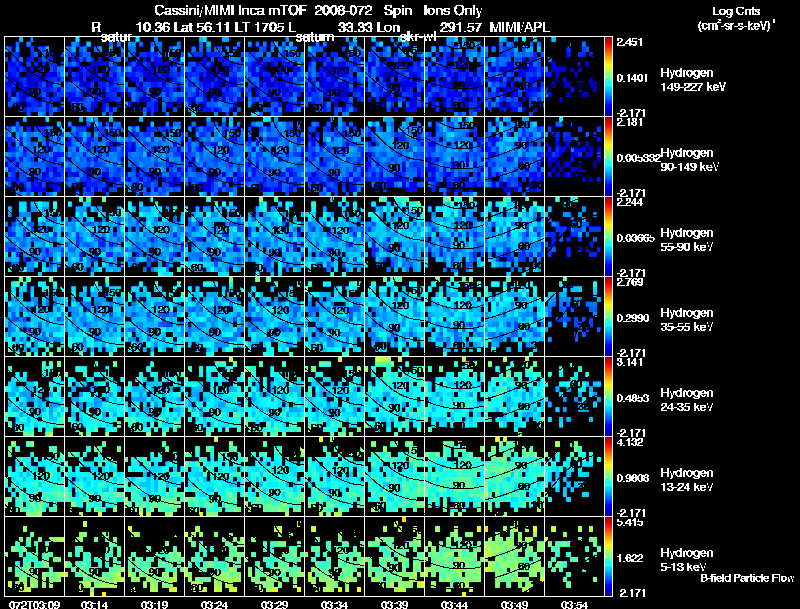Click the top row color scale bar

(608, 77)
